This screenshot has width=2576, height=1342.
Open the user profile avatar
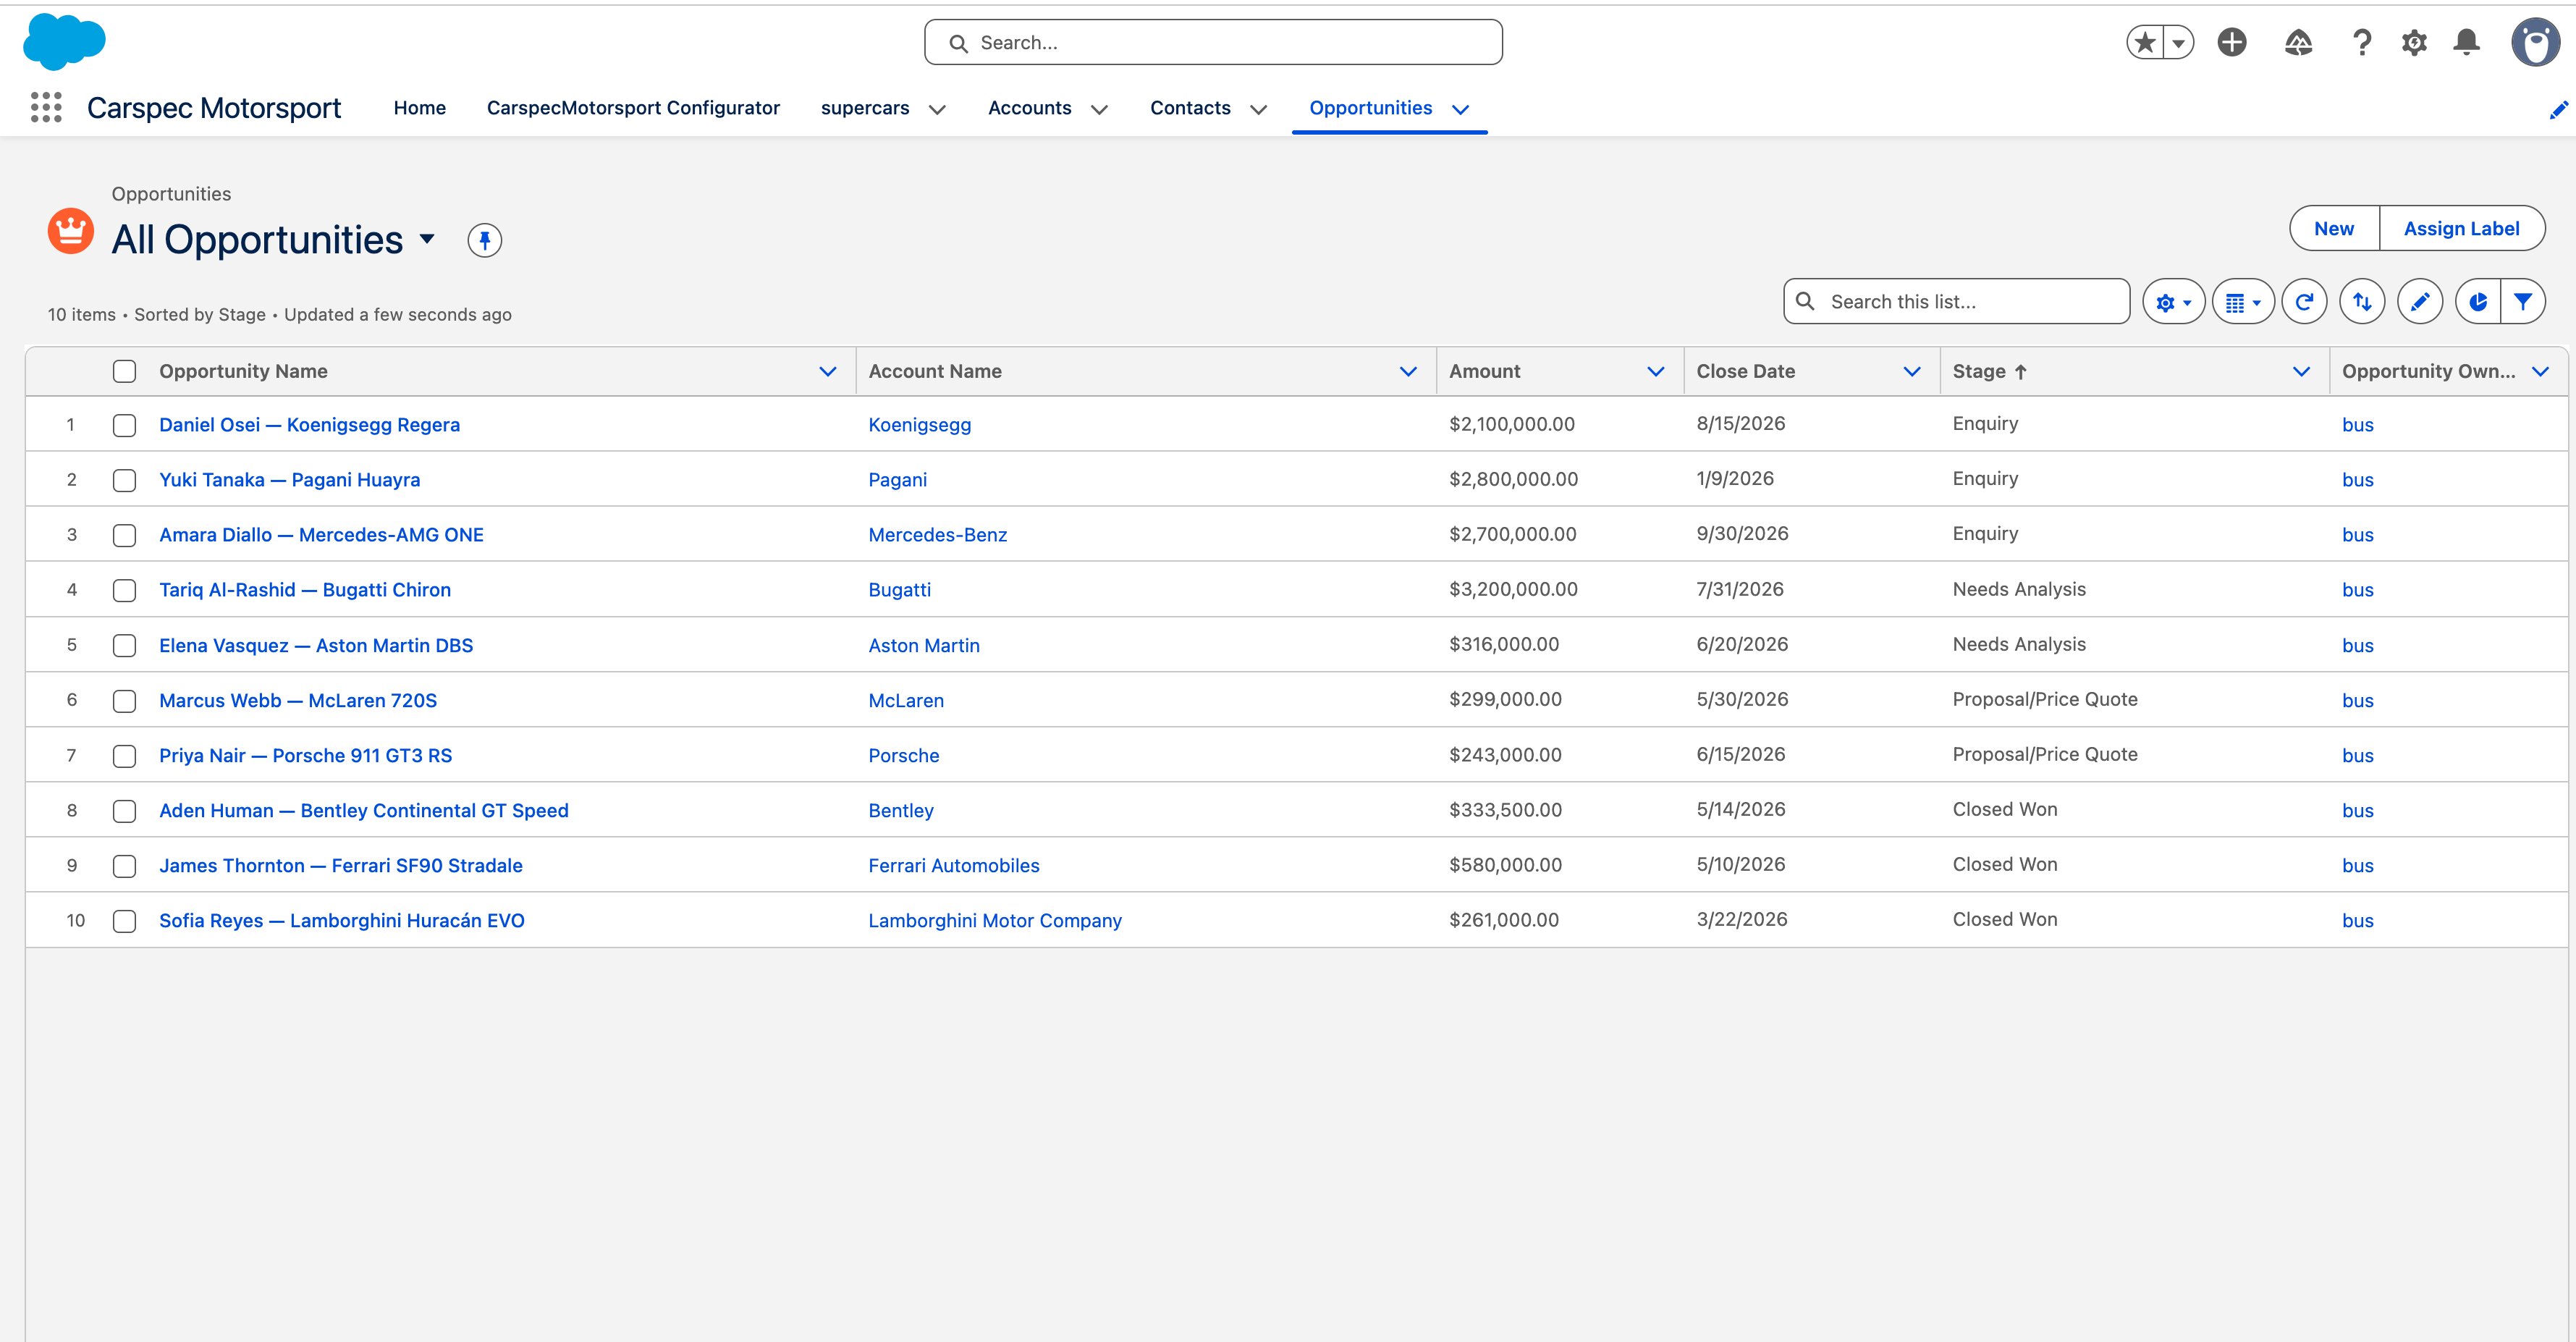click(x=2535, y=42)
